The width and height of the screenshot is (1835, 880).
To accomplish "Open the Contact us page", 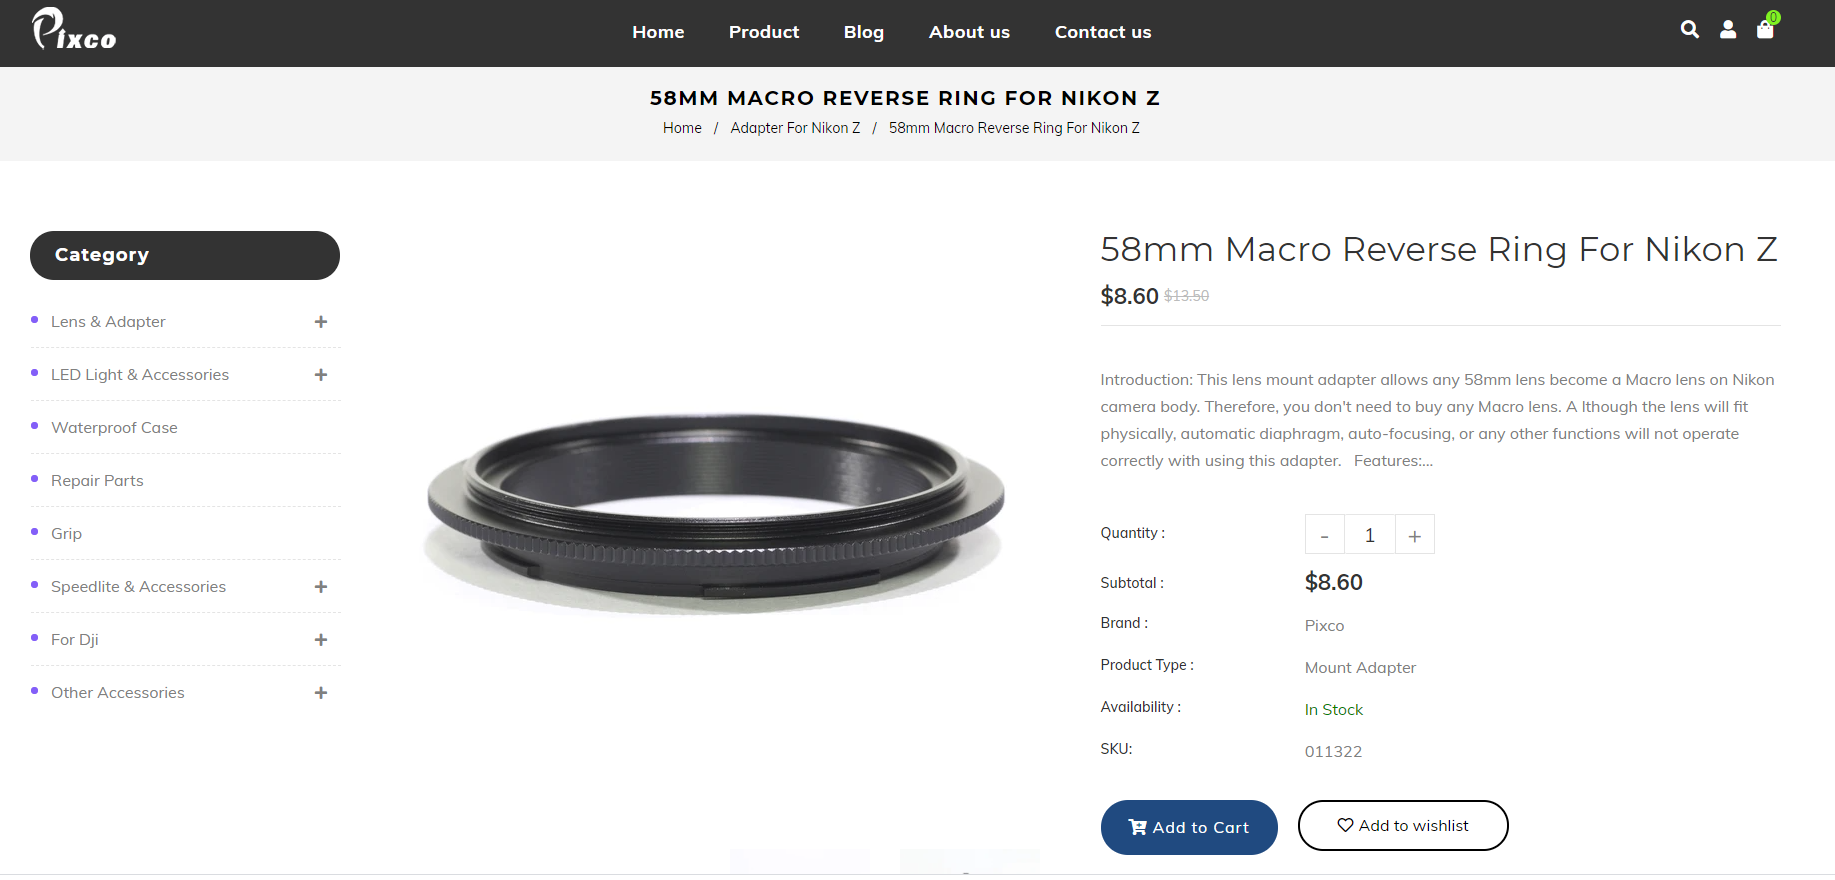I will [x=1103, y=32].
